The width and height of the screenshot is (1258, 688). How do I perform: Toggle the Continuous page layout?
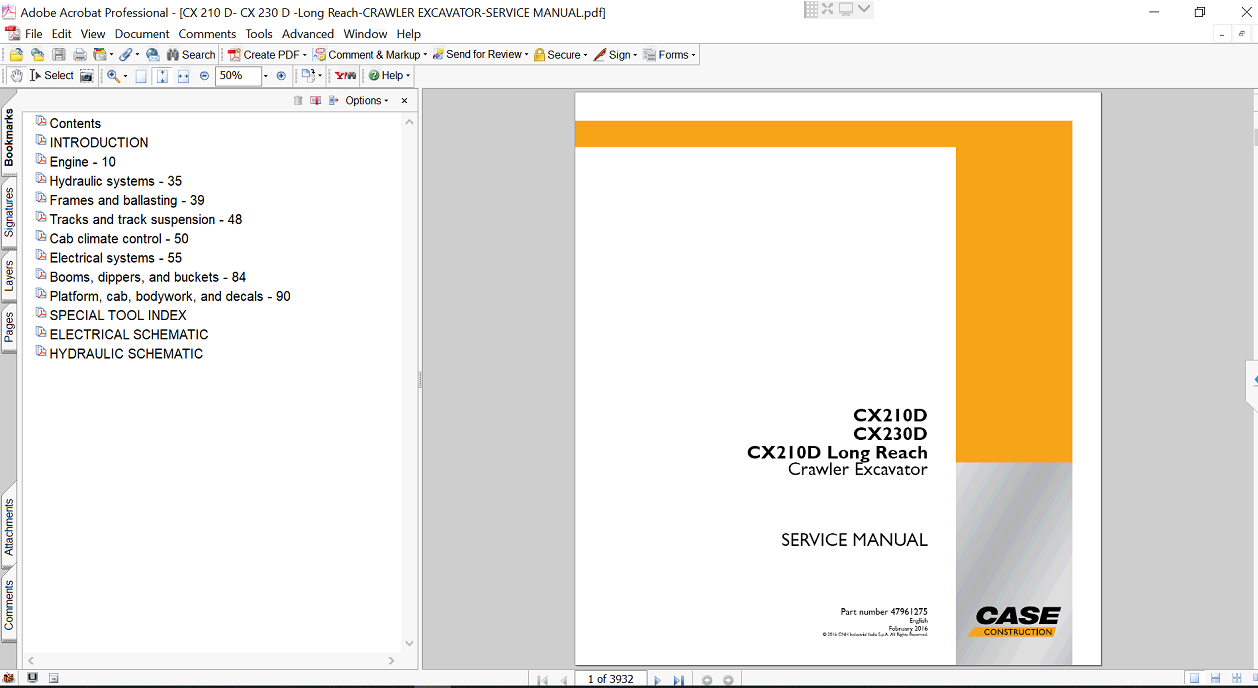(x=1214, y=679)
